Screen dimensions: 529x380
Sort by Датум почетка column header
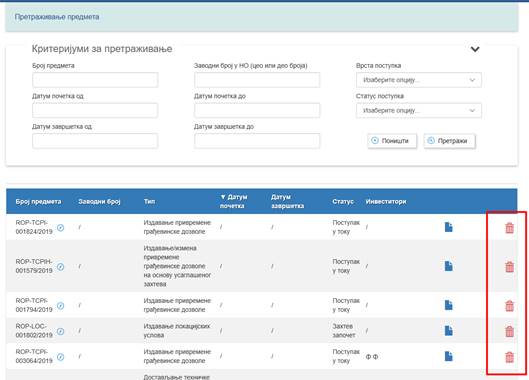click(x=233, y=201)
